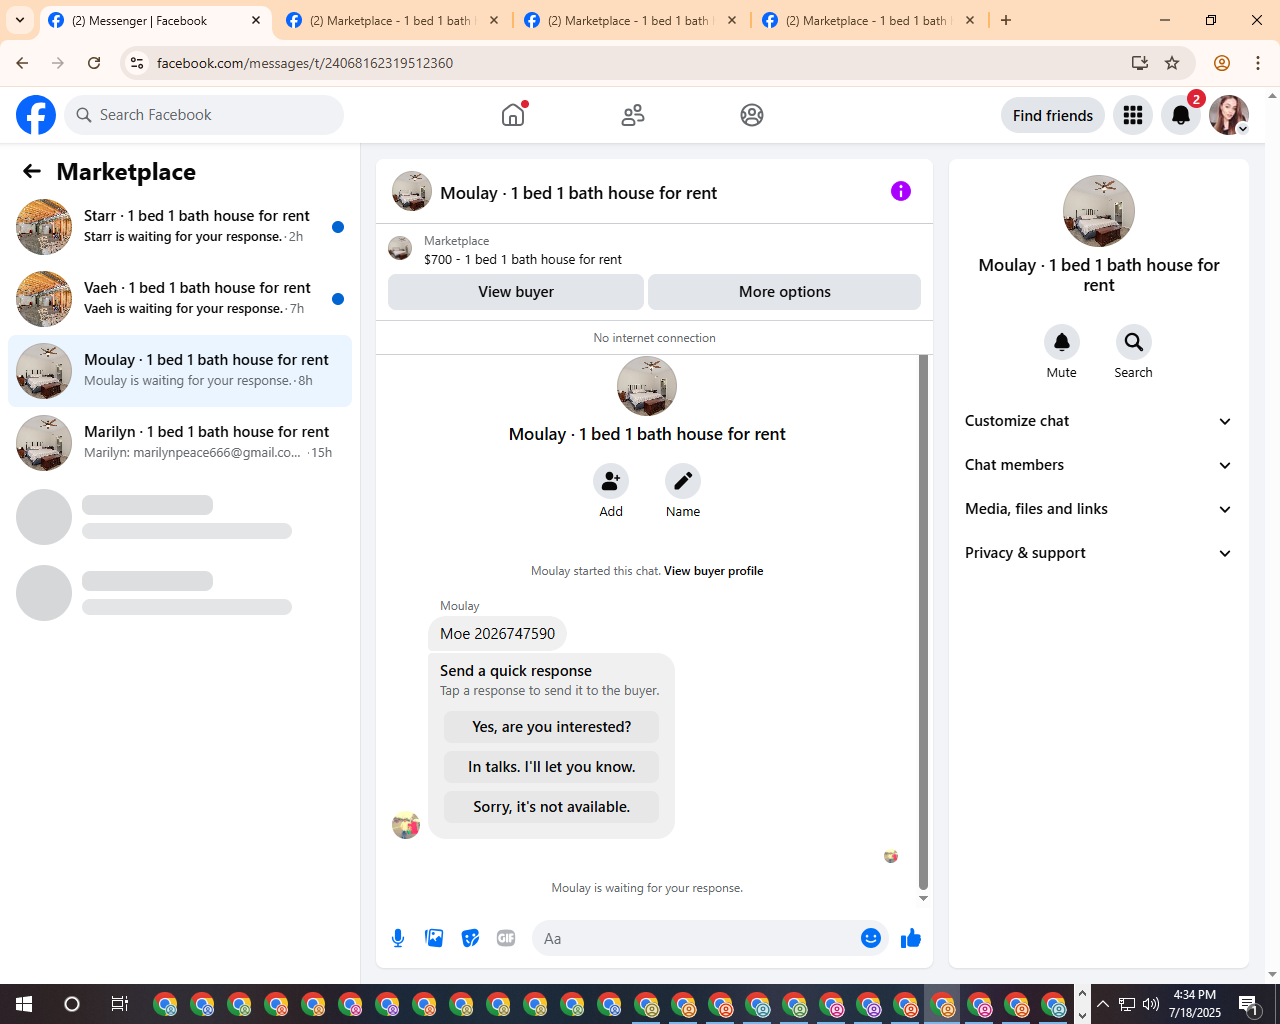1280x1024 pixels.
Task: Open Chrome profile icon
Action: click(1222, 63)
